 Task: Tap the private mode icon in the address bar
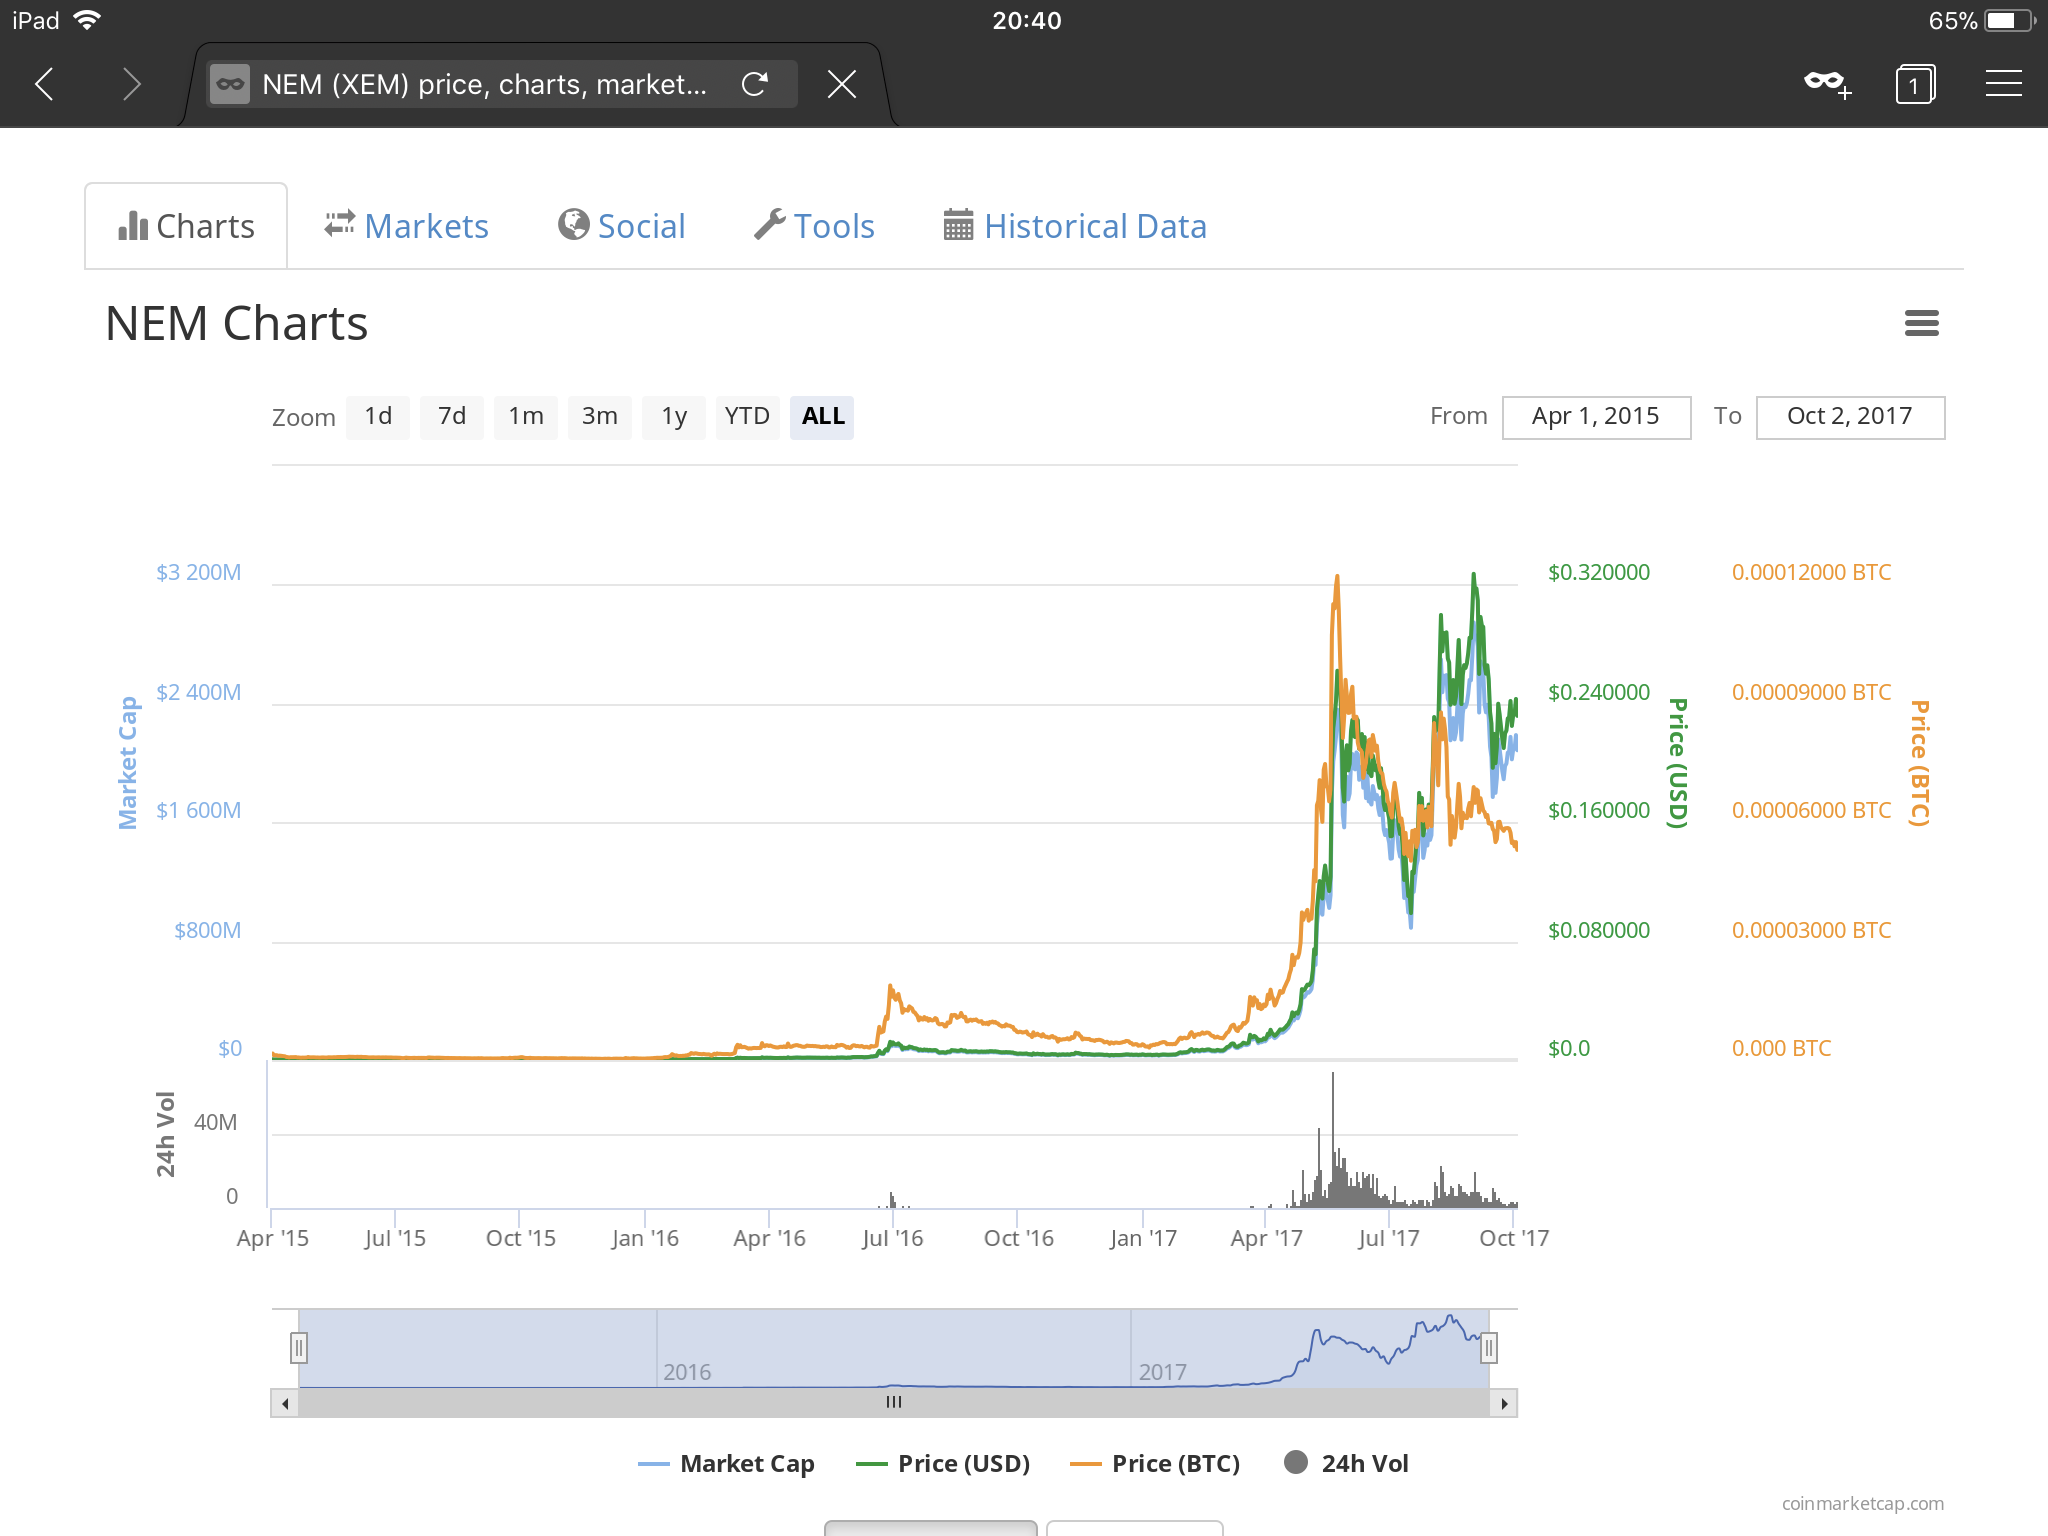(230, 84)
